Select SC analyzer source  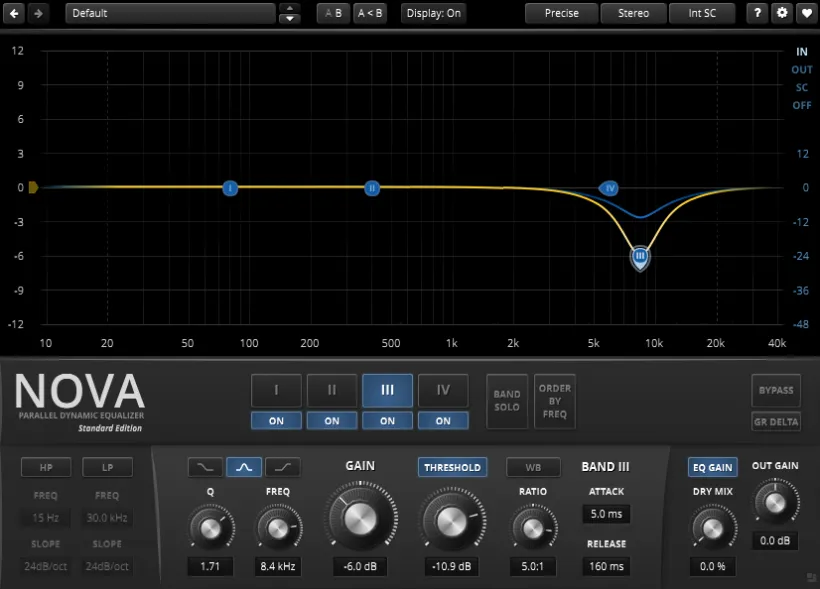pos(802,87)
